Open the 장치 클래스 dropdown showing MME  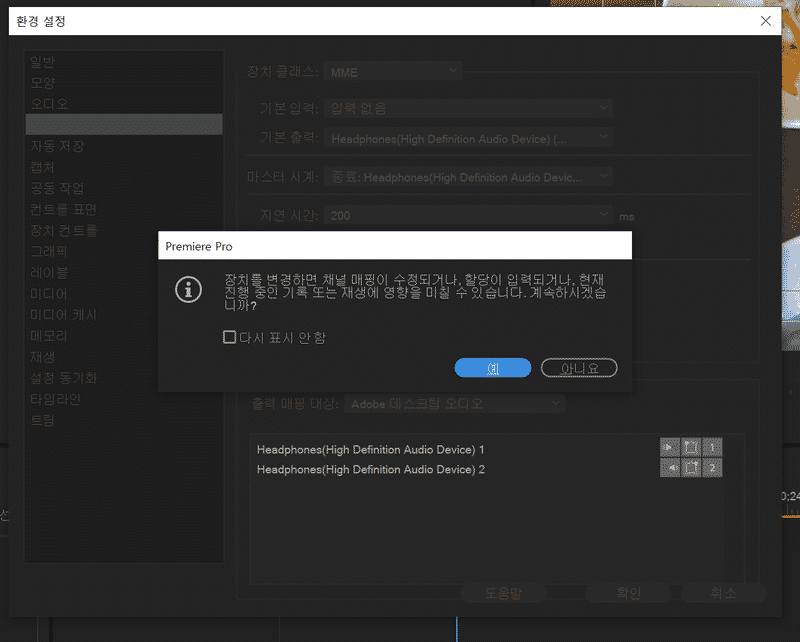tap(393, 71)
